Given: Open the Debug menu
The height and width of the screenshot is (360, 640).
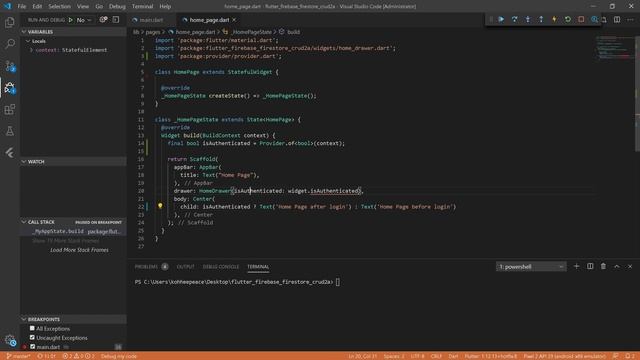Looking at the screenshot, I should [x=117, y=7].
